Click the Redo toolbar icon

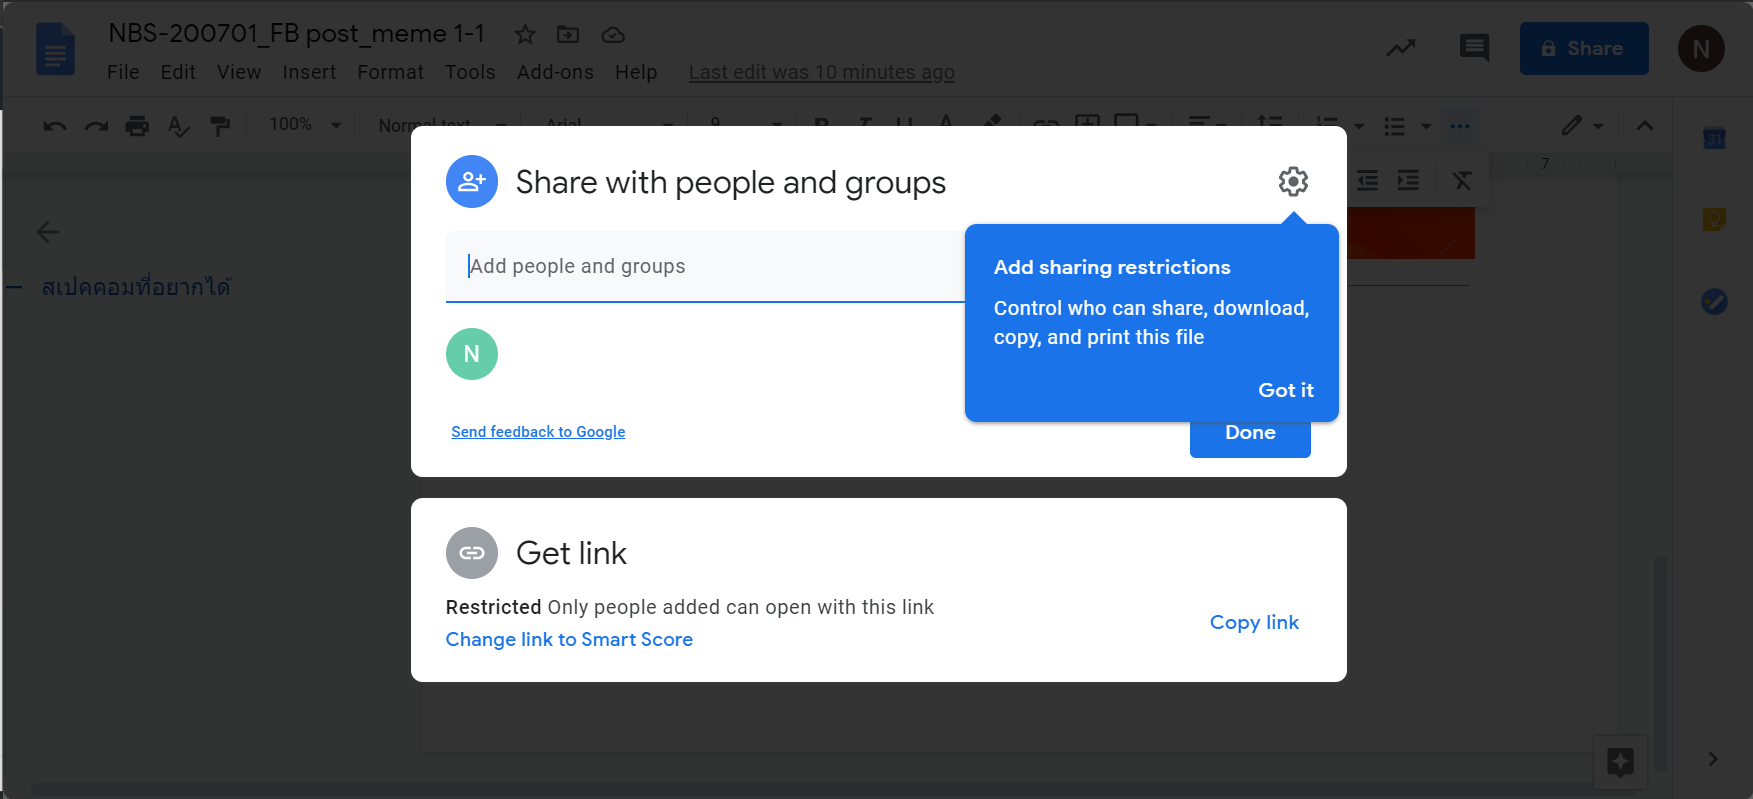[96, 125]
